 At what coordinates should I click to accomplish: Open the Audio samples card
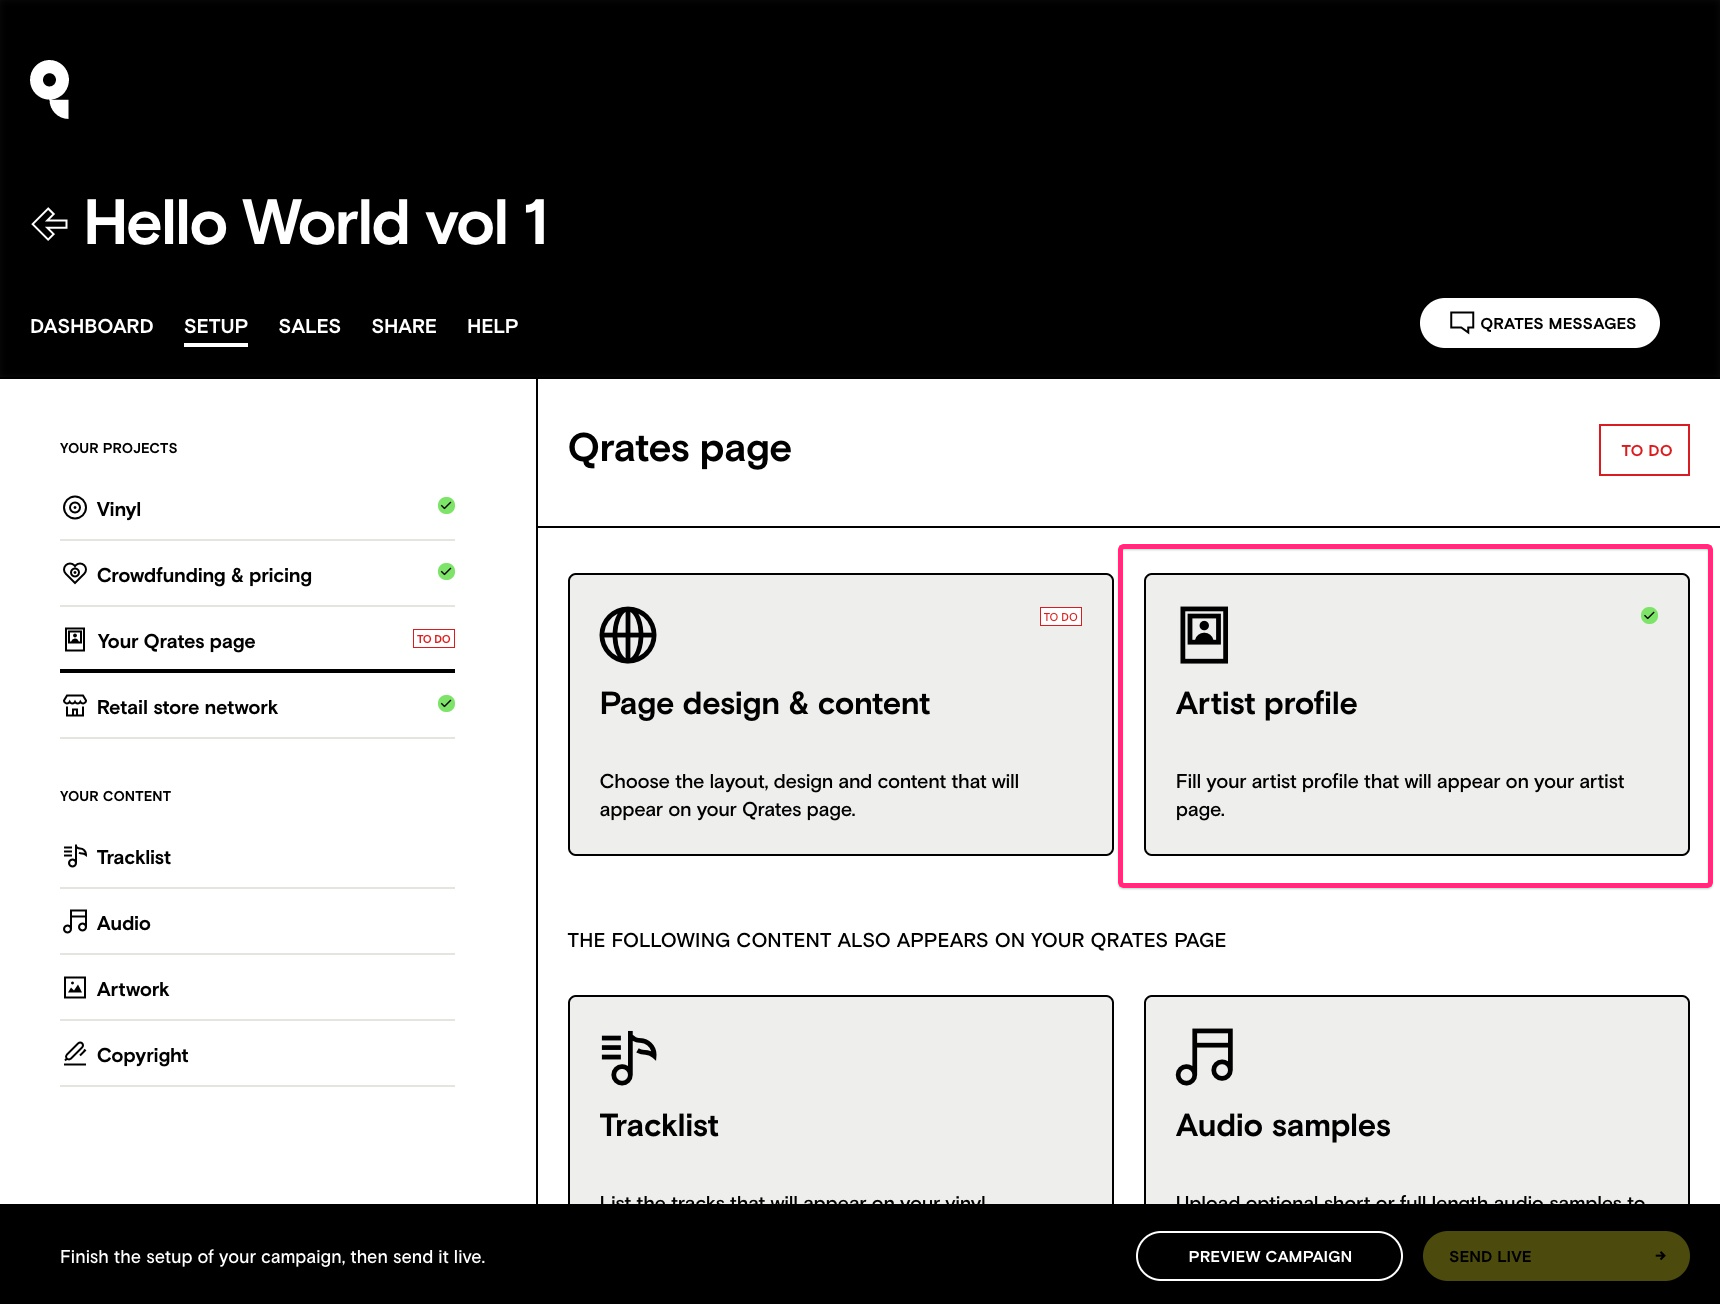point(1417,1100)
